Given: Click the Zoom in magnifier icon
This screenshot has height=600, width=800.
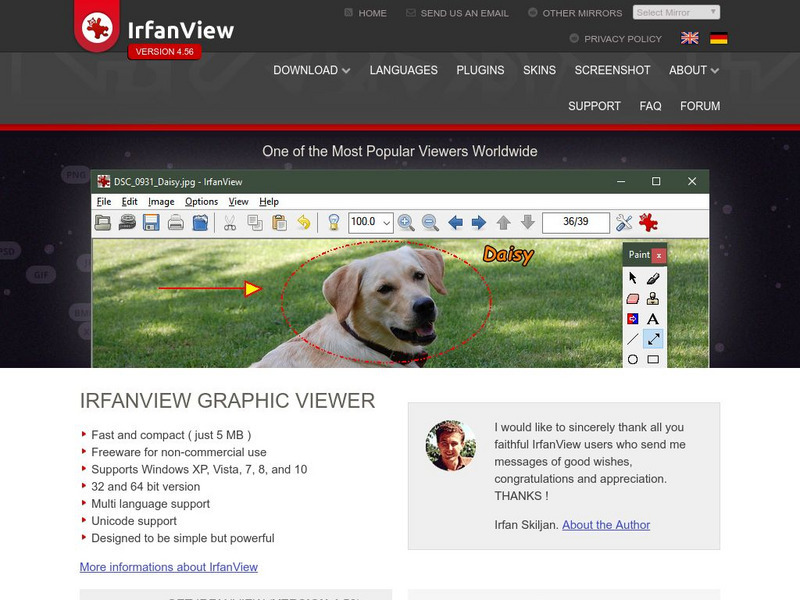Looking at the screenshot, I should coord(406,222).
